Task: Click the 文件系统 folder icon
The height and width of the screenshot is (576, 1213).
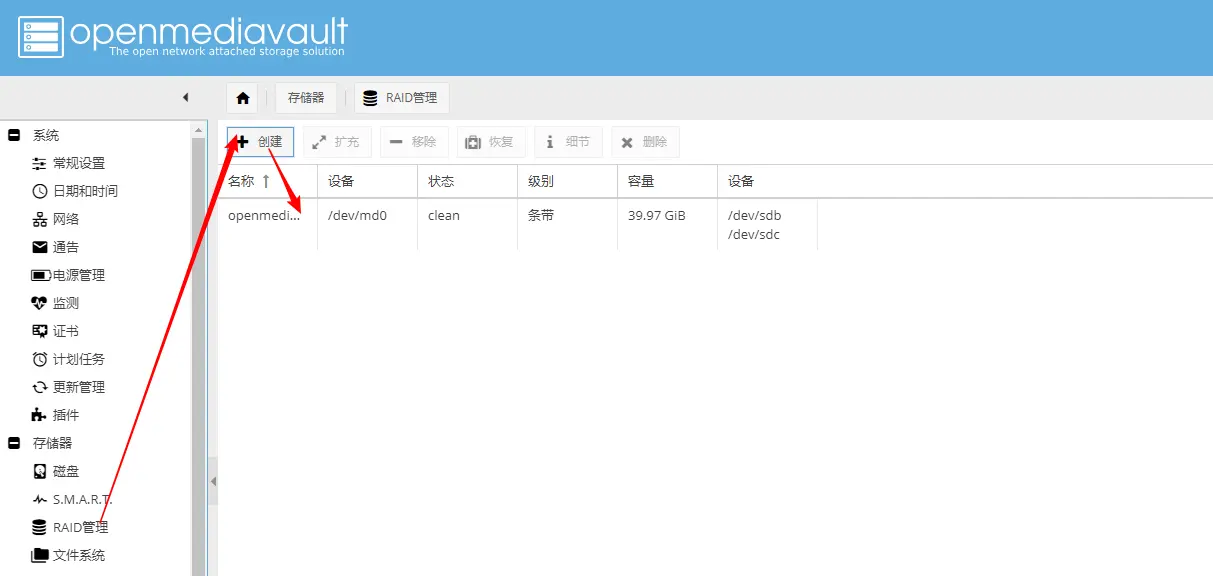Action: [x=40, y=555]
